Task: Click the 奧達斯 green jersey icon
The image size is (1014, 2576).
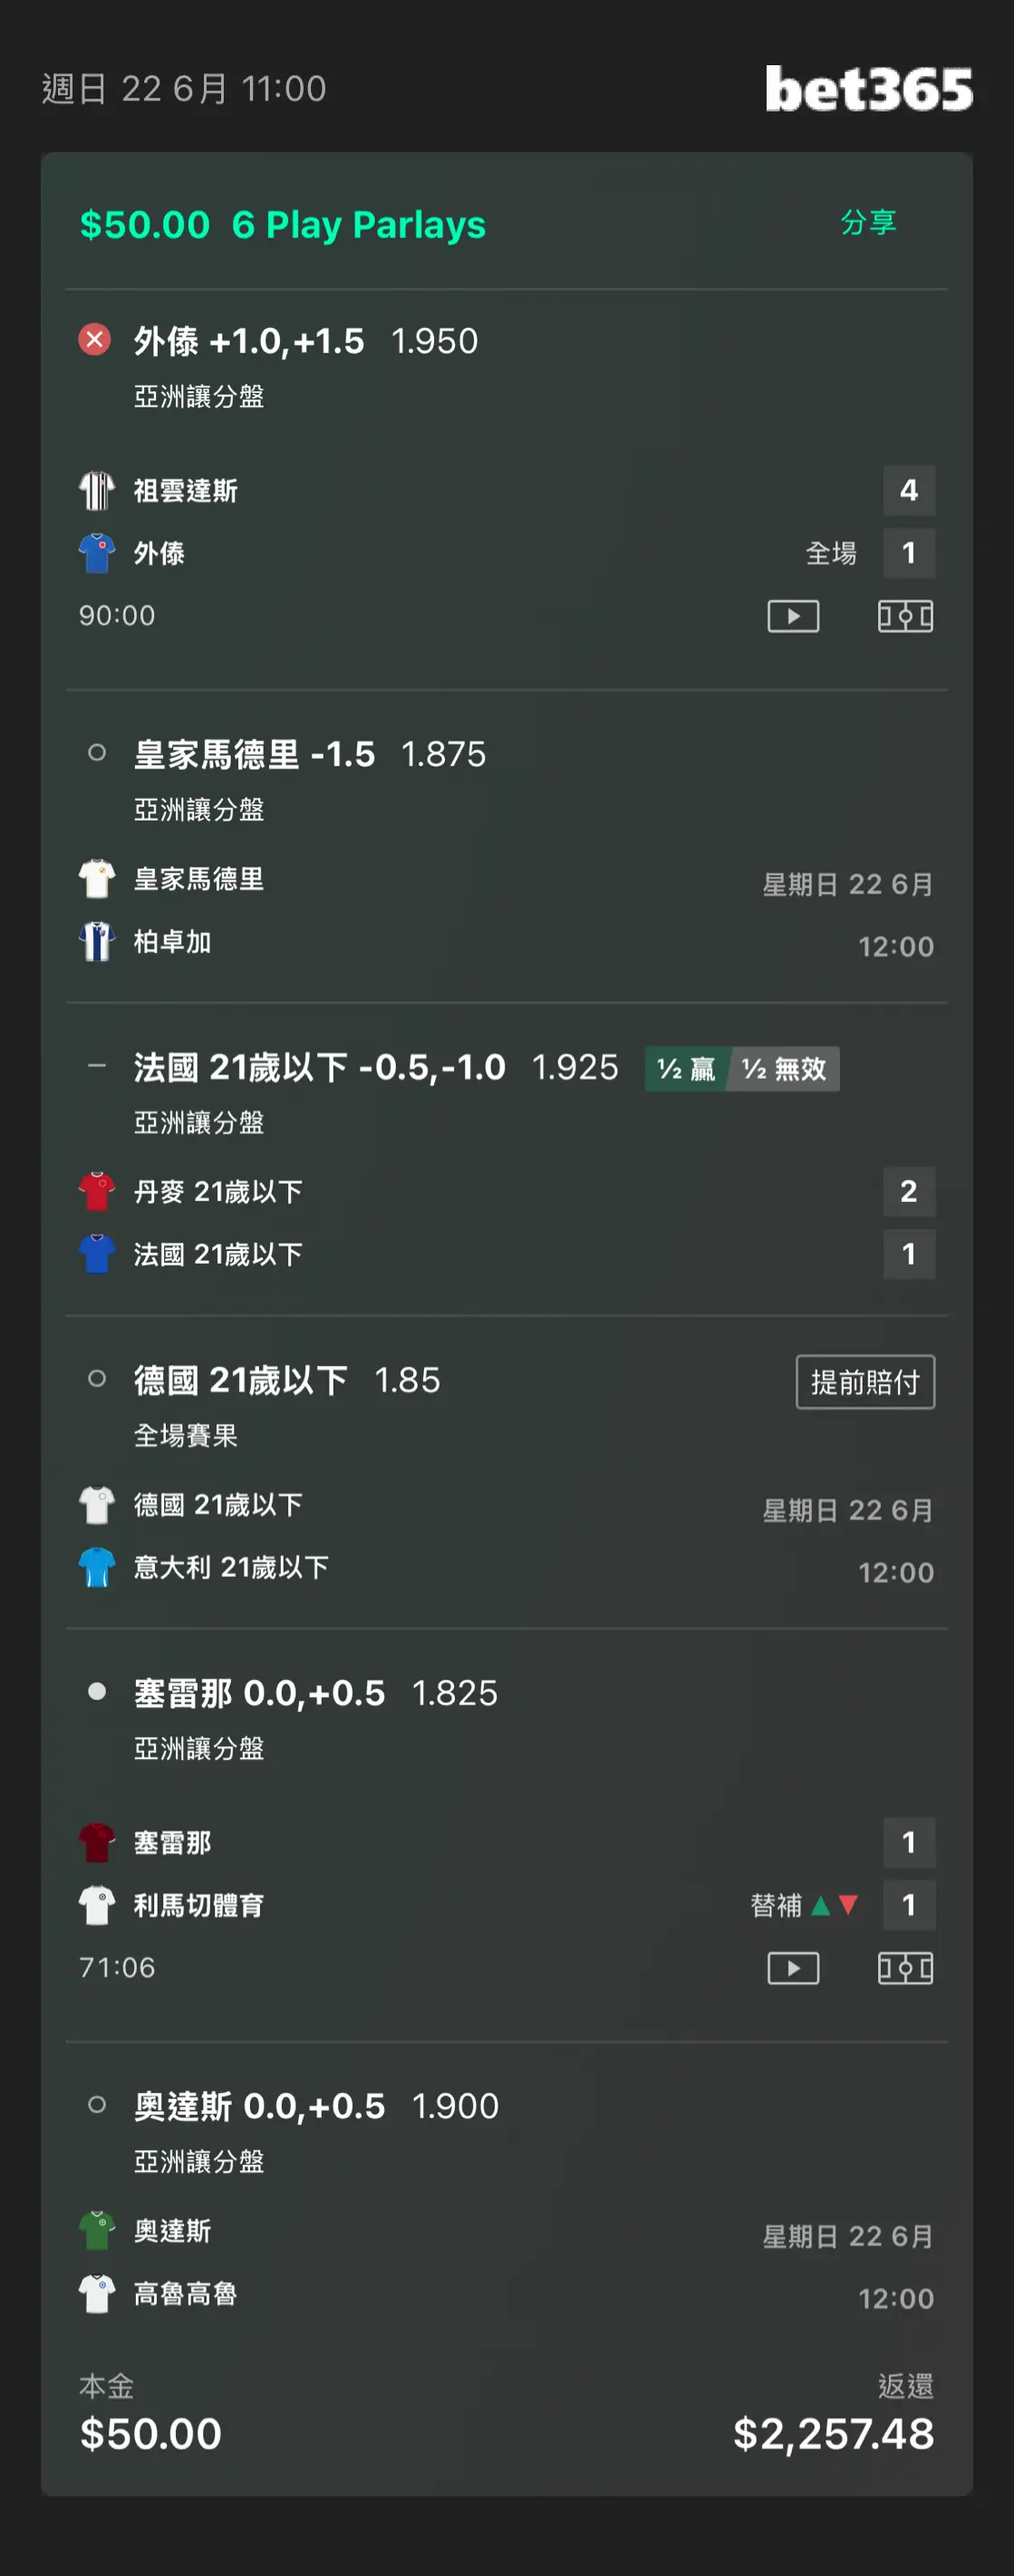Action: pyautogui.click(x=97, y=2231)
